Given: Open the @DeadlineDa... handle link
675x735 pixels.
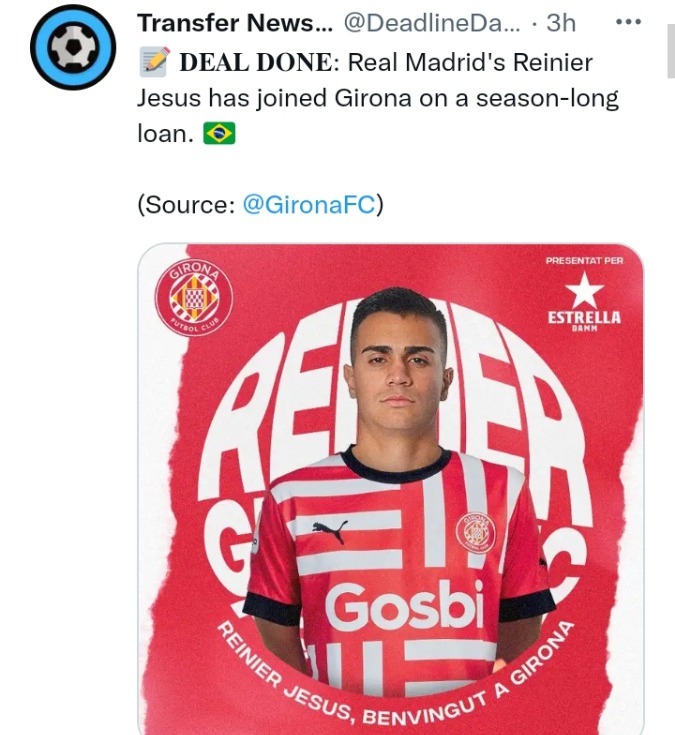Looking at the screenshot, I should tap(432, 22).
